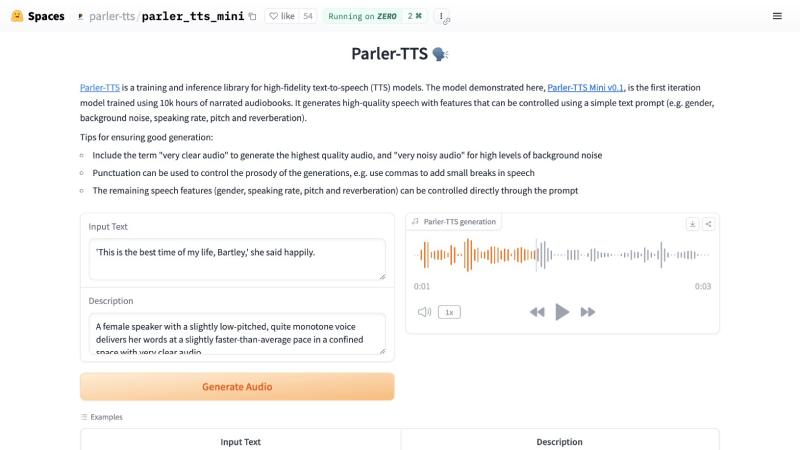Play the generated audio
Viewport: 800px width, 450px height.
coord(562,312)
